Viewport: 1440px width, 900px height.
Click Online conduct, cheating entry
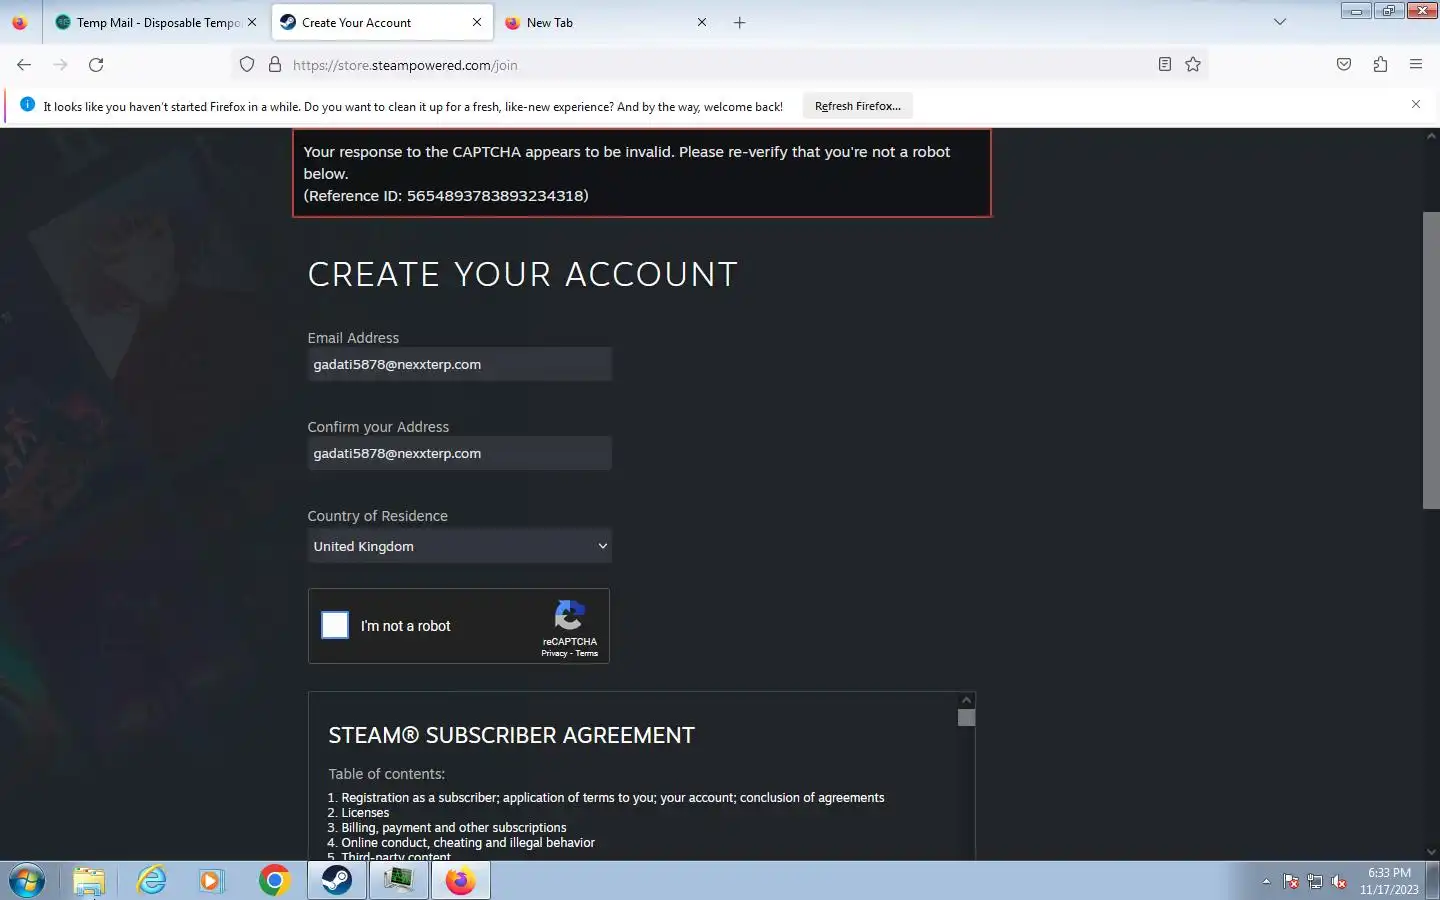coord(468,843)
